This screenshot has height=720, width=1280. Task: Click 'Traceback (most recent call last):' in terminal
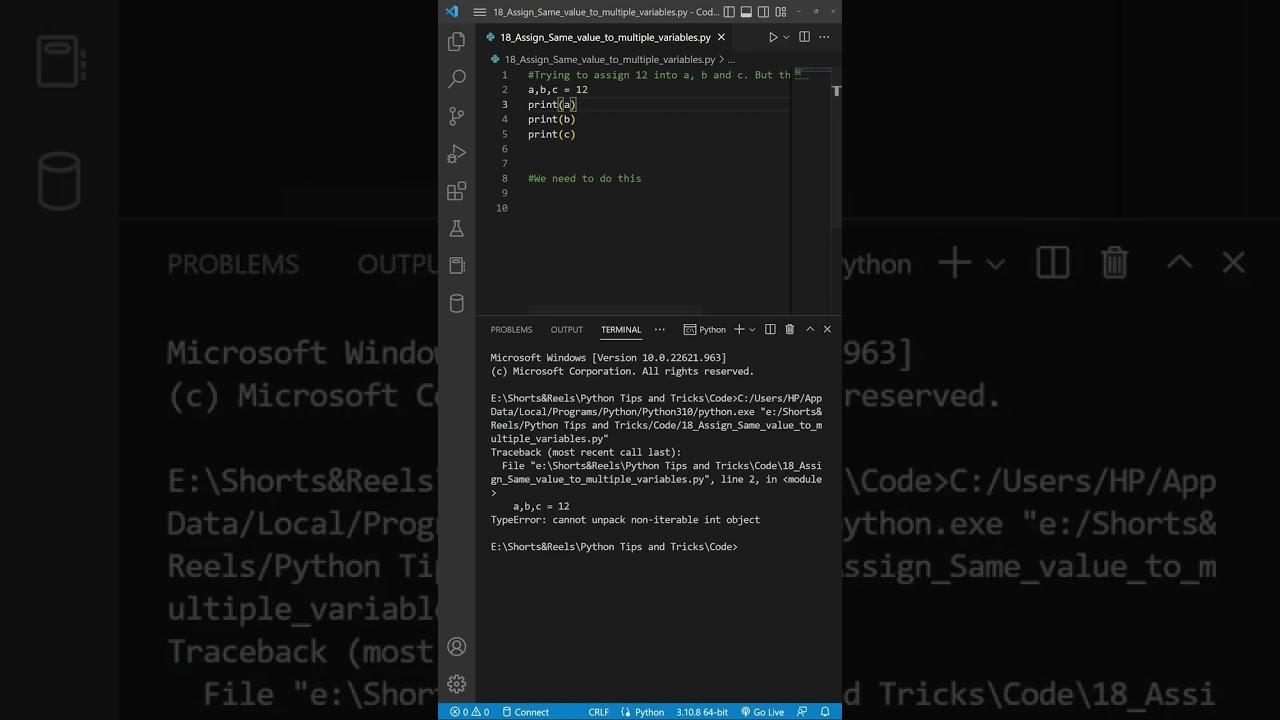point(586,452)
